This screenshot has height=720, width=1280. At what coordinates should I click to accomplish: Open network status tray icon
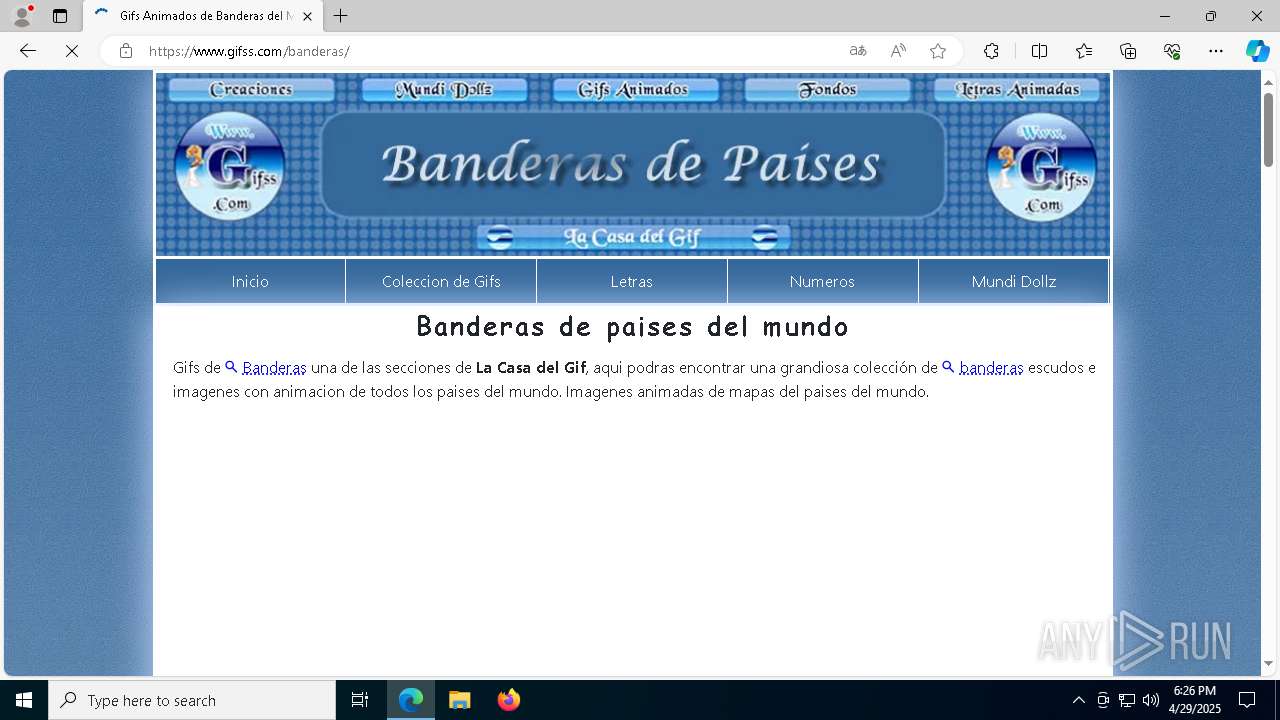point(1127,700)
